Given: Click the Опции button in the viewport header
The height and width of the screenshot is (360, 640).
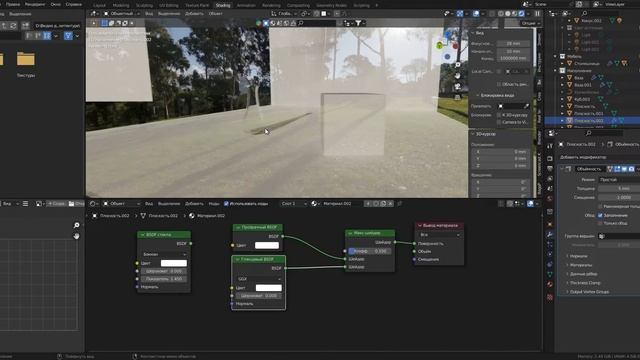Looking at the screenshot, I should [531, 23].
